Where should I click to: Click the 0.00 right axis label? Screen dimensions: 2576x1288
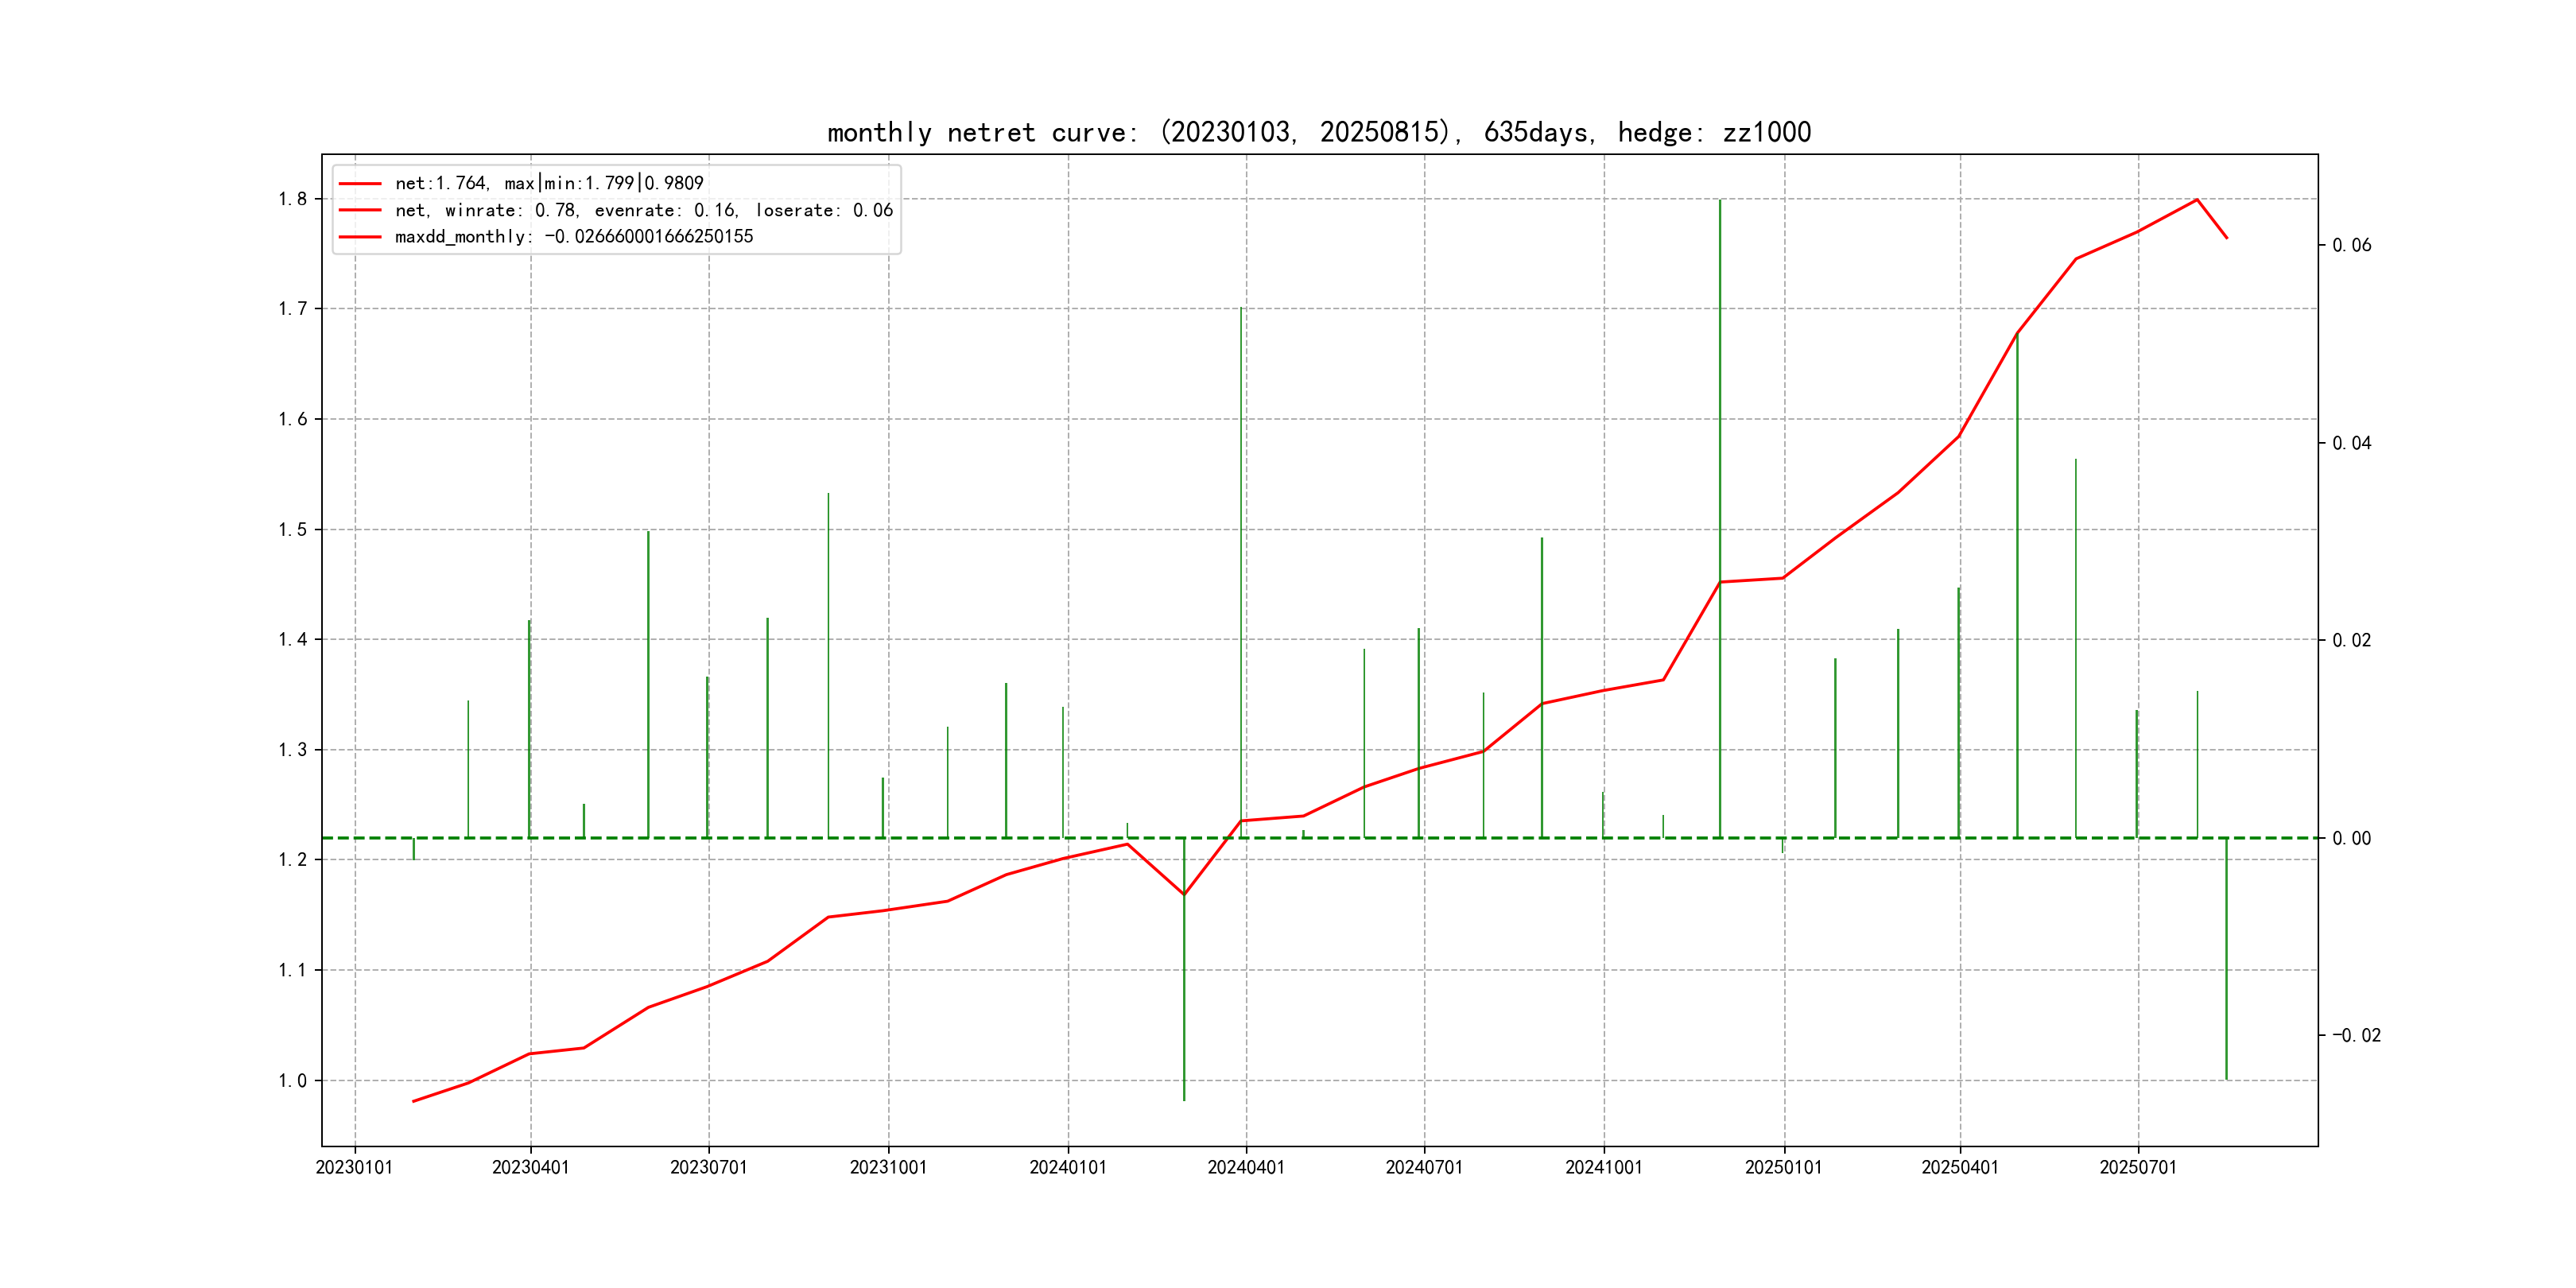click(2351, 839)
